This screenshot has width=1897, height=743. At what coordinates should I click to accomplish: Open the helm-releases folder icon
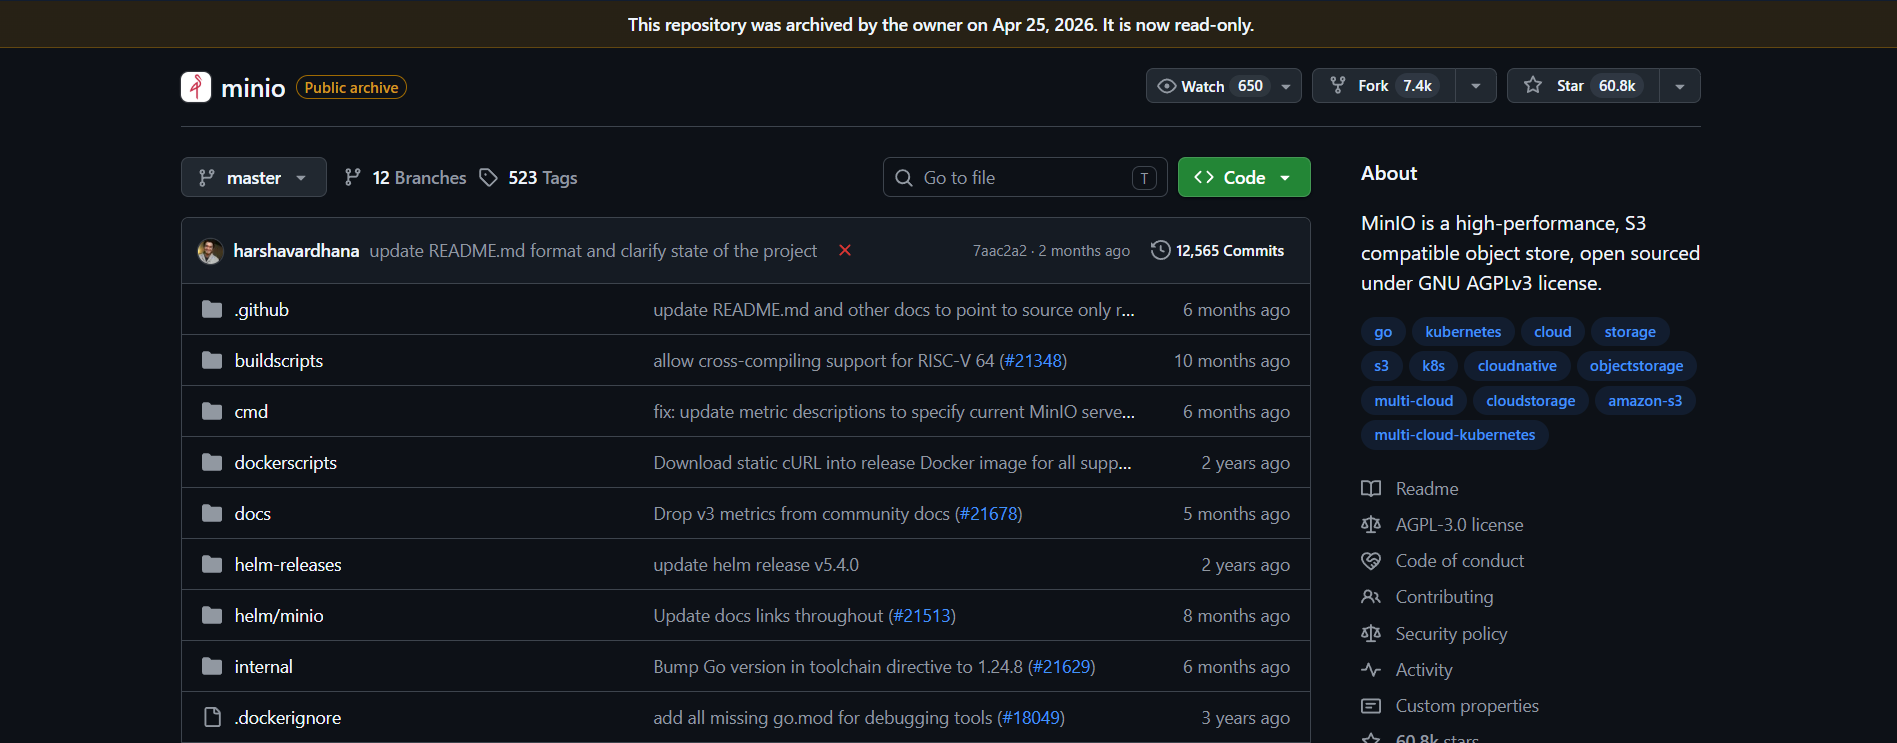(212, 564)
